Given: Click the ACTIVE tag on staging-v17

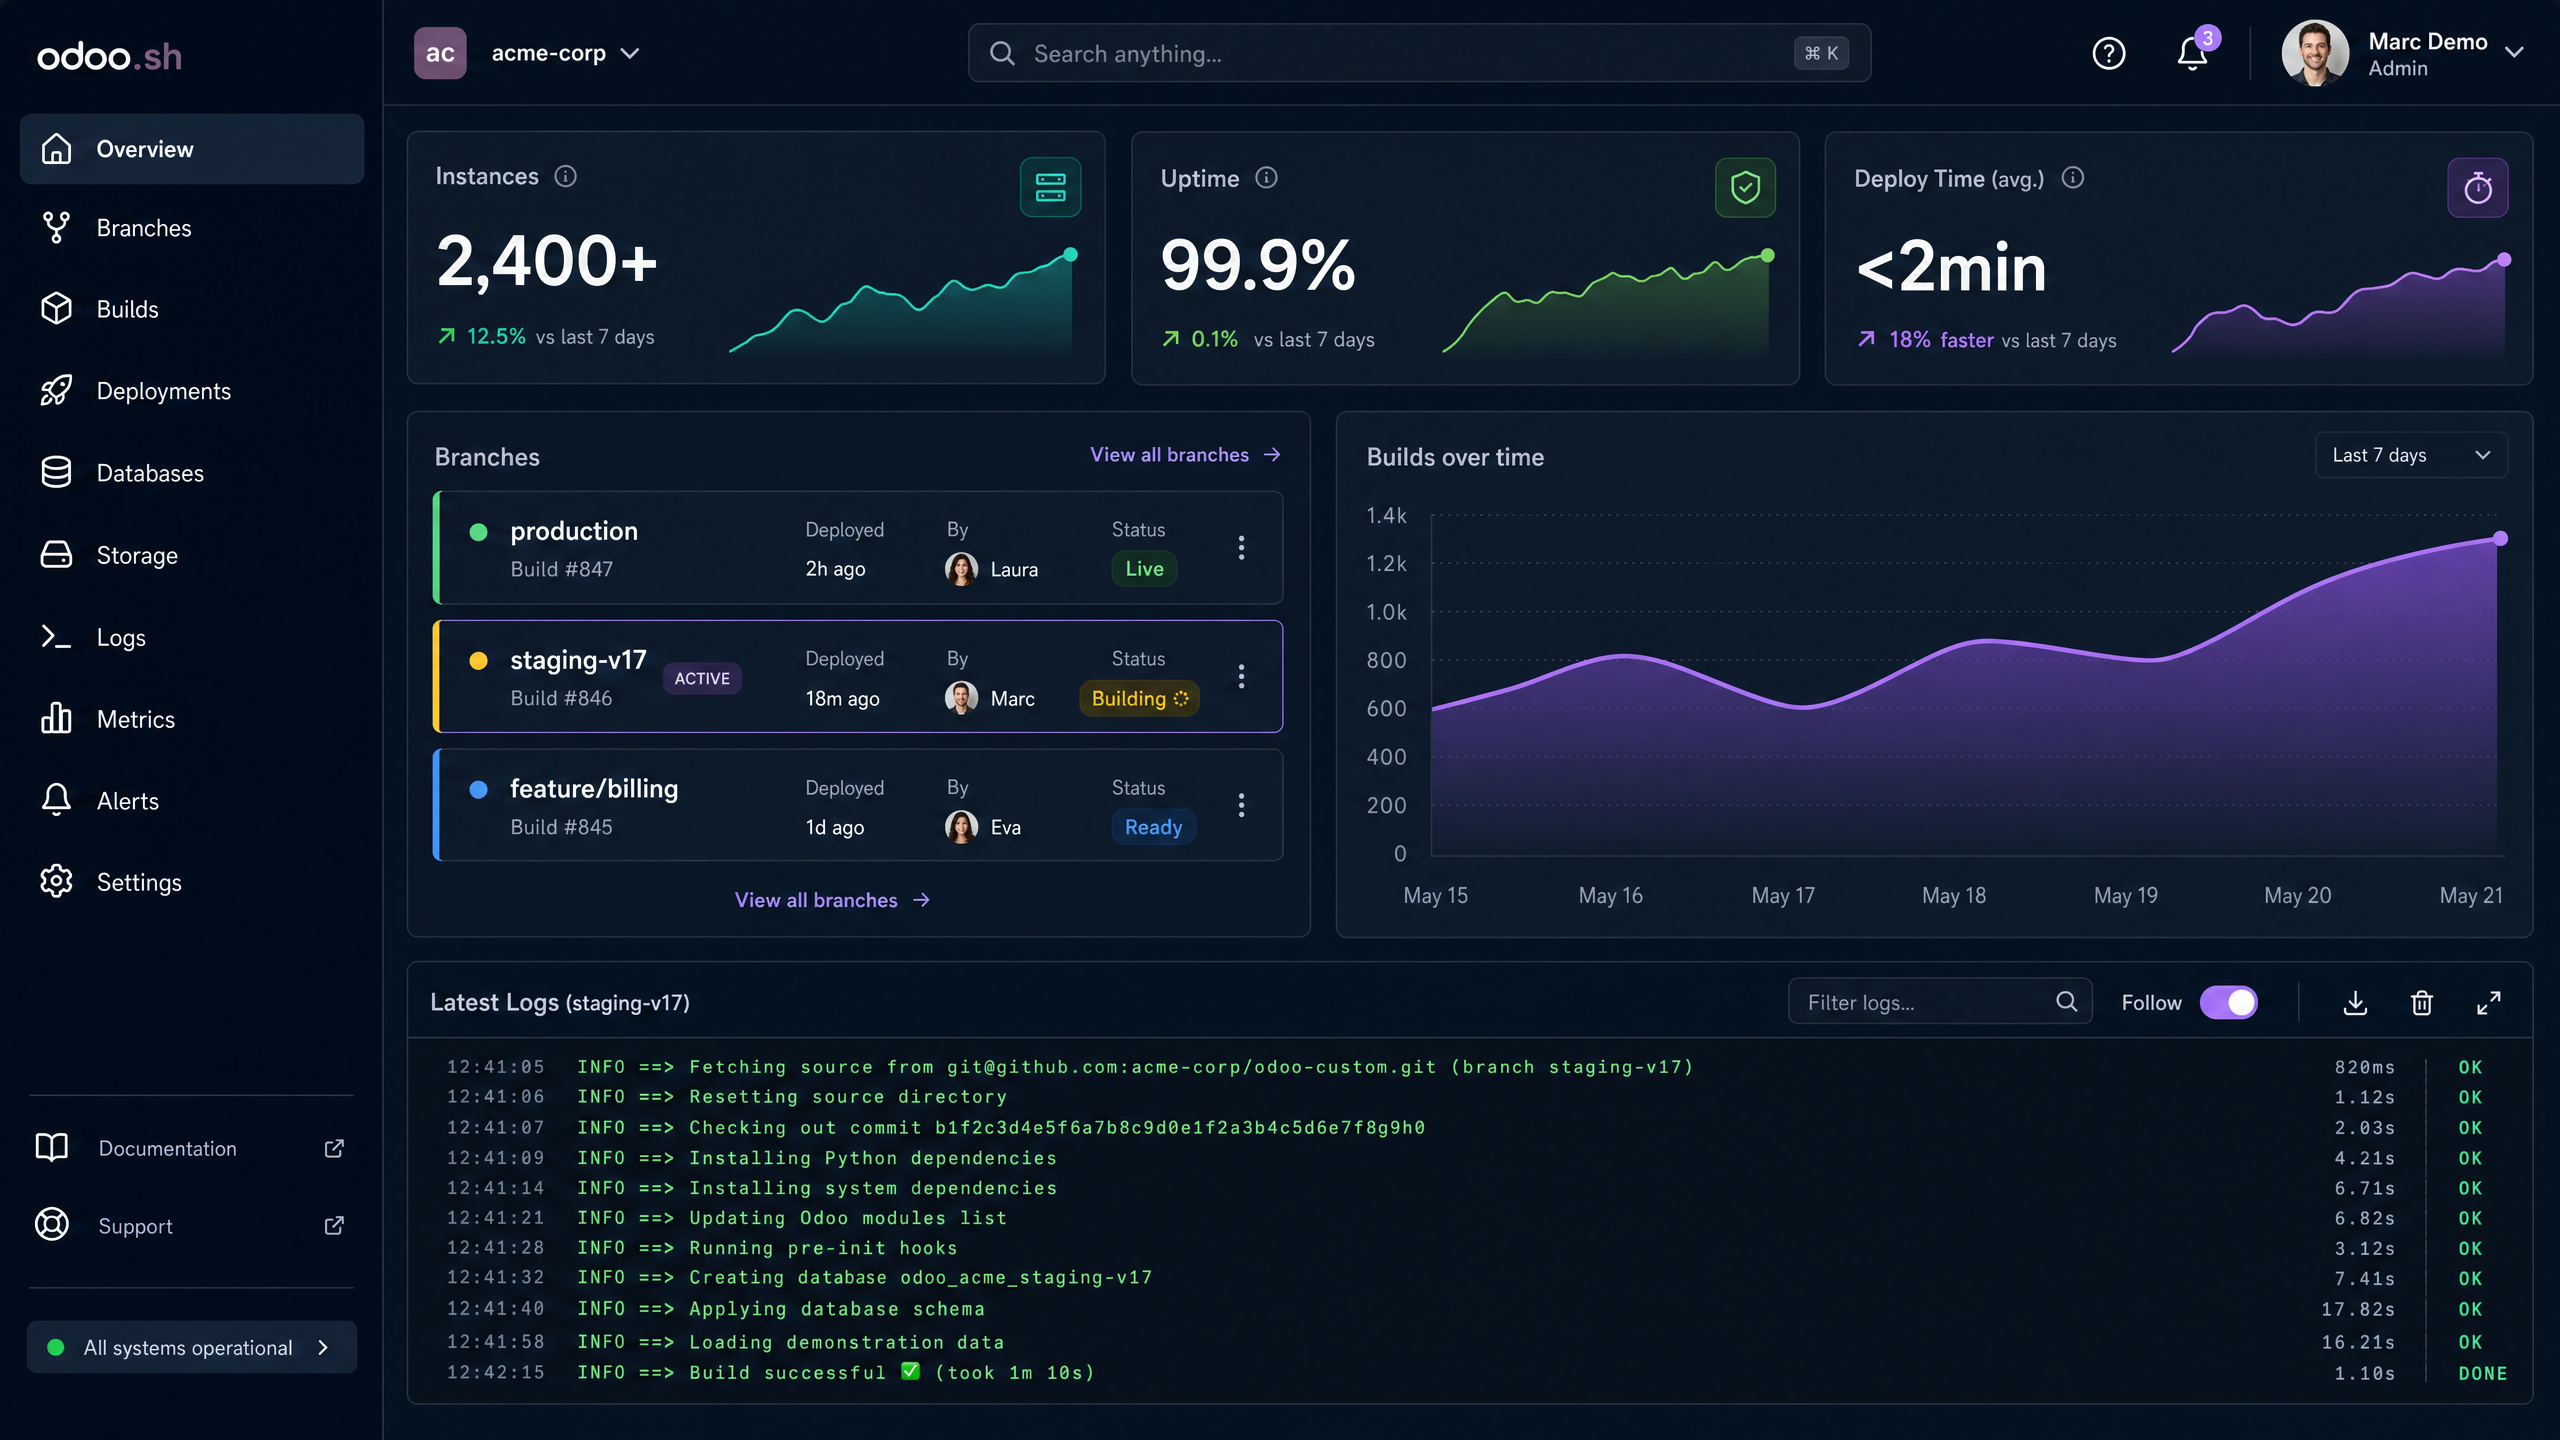Looking at the screenshot, I should point(702,678).
